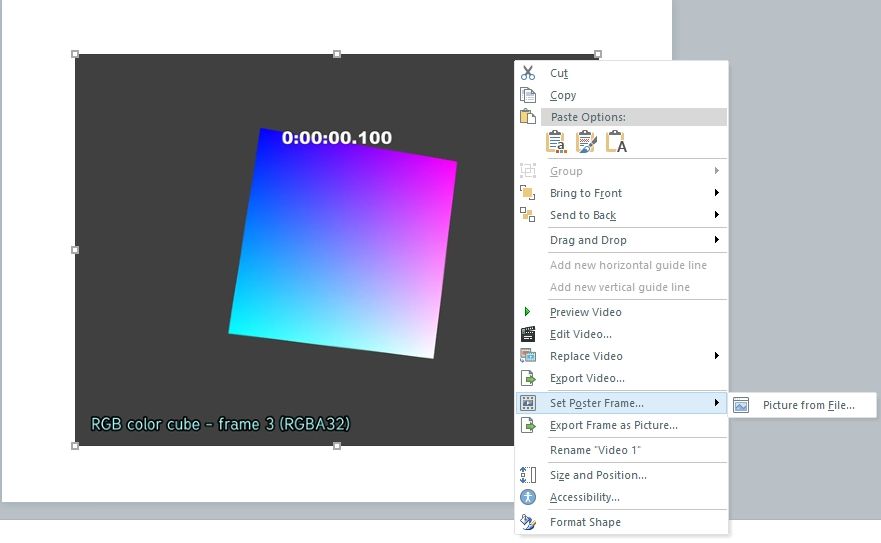The height and width of the screenshot is (543, 881).
Task: Click the Accessibility person icon
Action: pos(528,497)
